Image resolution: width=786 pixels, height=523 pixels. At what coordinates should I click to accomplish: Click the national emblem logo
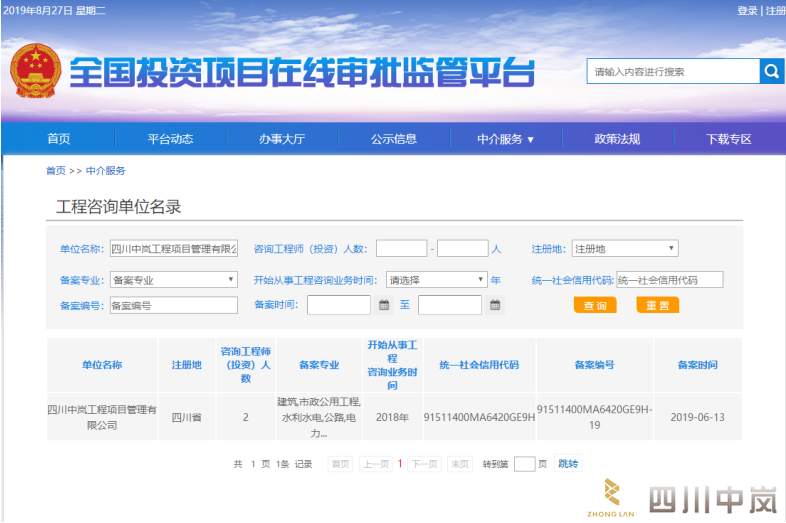tap(35, 70)
